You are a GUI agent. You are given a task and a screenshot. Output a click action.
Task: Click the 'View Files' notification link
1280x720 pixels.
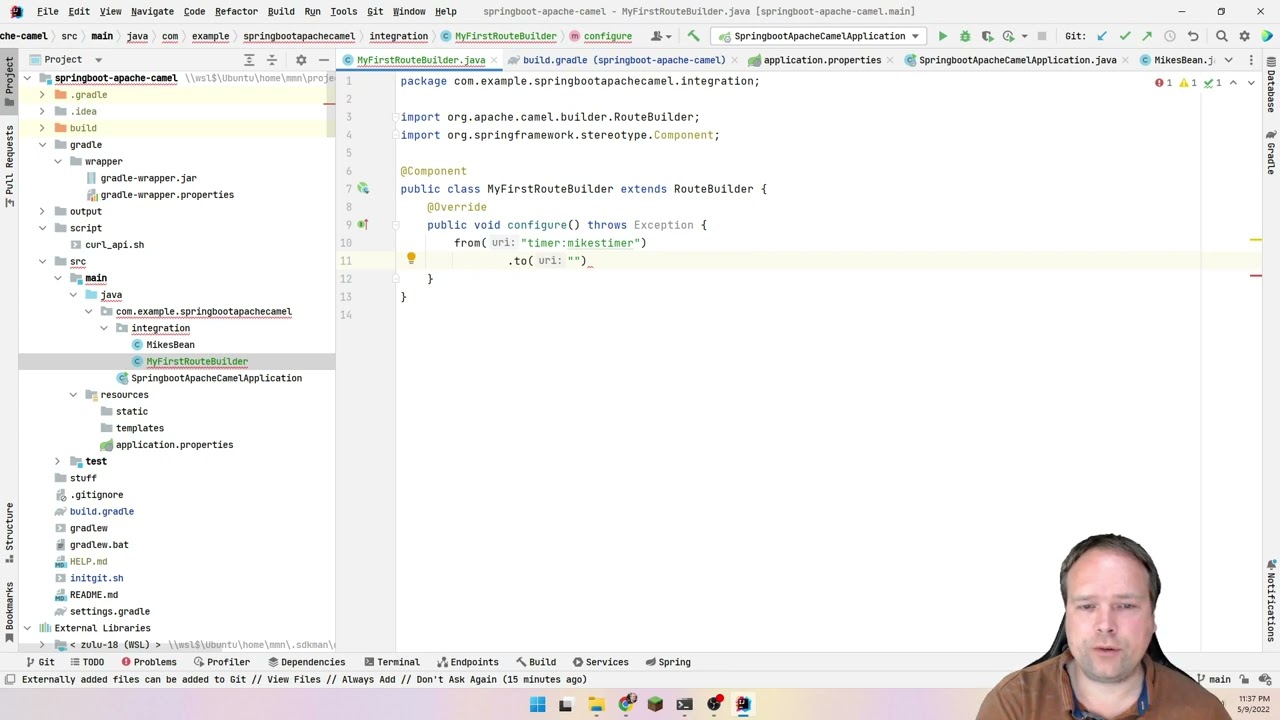click(293, 680)
